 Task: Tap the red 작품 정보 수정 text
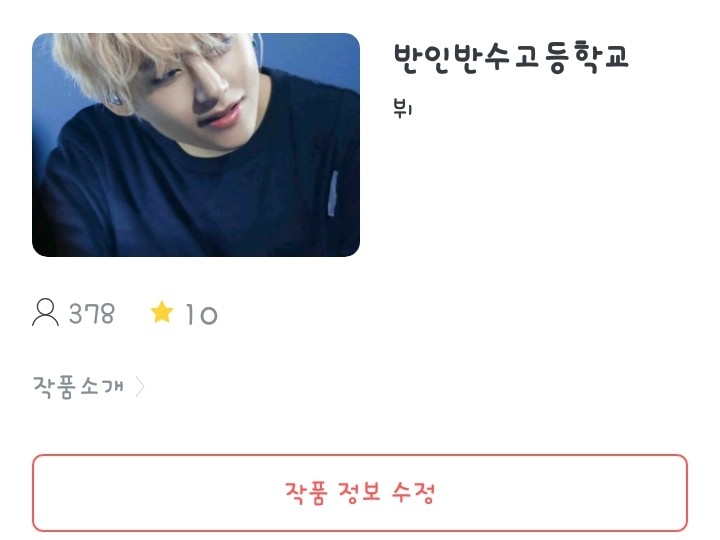tap(360, 493)
